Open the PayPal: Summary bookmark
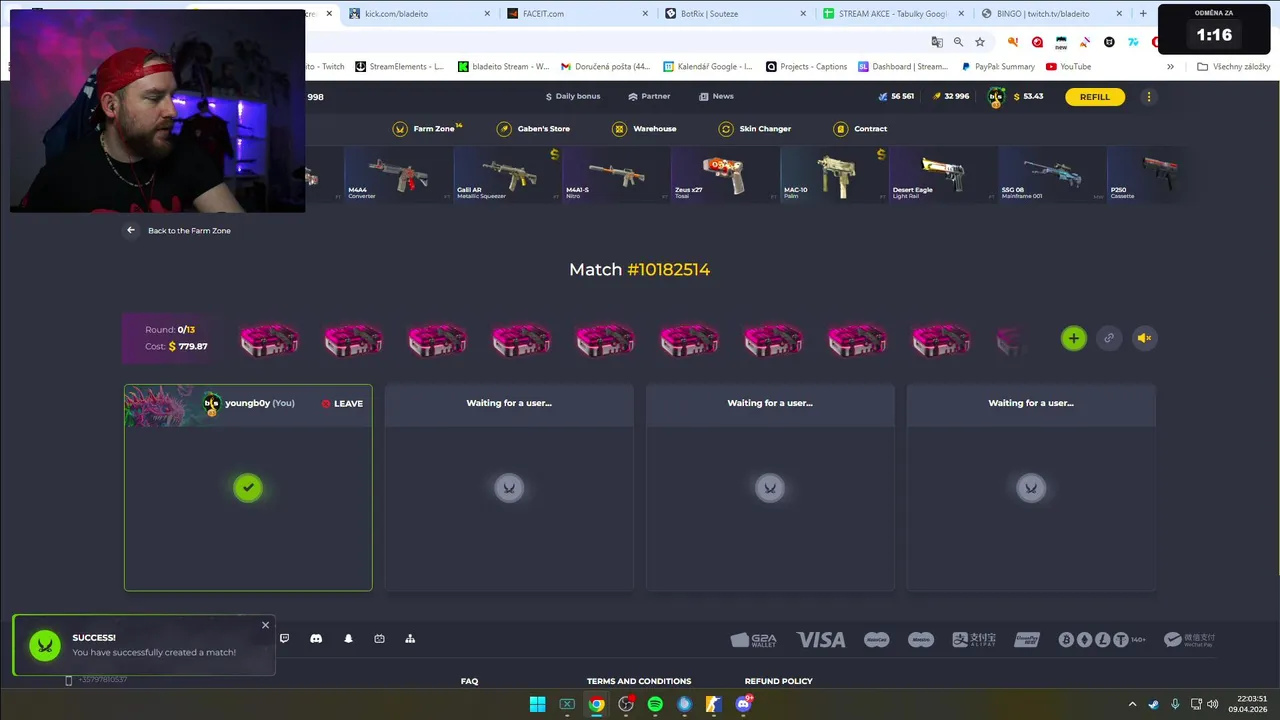 tap(998, 67)
